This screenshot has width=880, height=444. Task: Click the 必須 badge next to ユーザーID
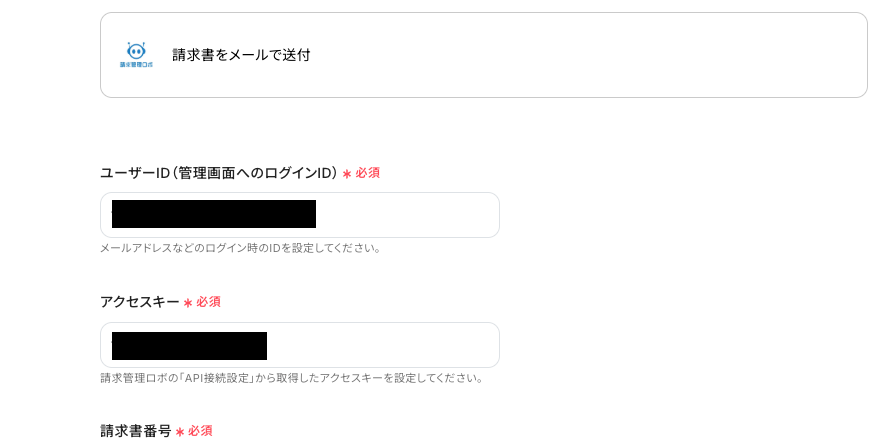(368, 173)
